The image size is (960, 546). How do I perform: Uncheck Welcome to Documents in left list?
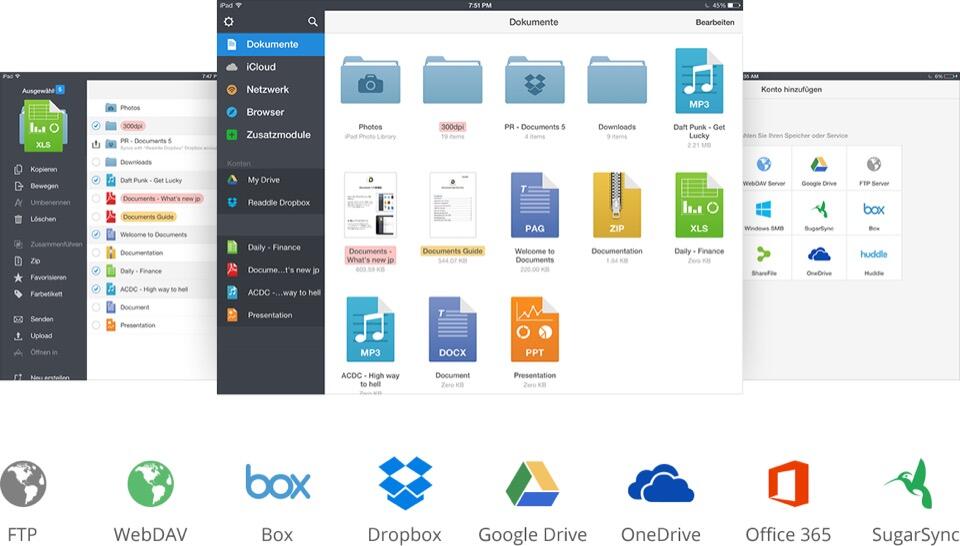click(96, 234)
